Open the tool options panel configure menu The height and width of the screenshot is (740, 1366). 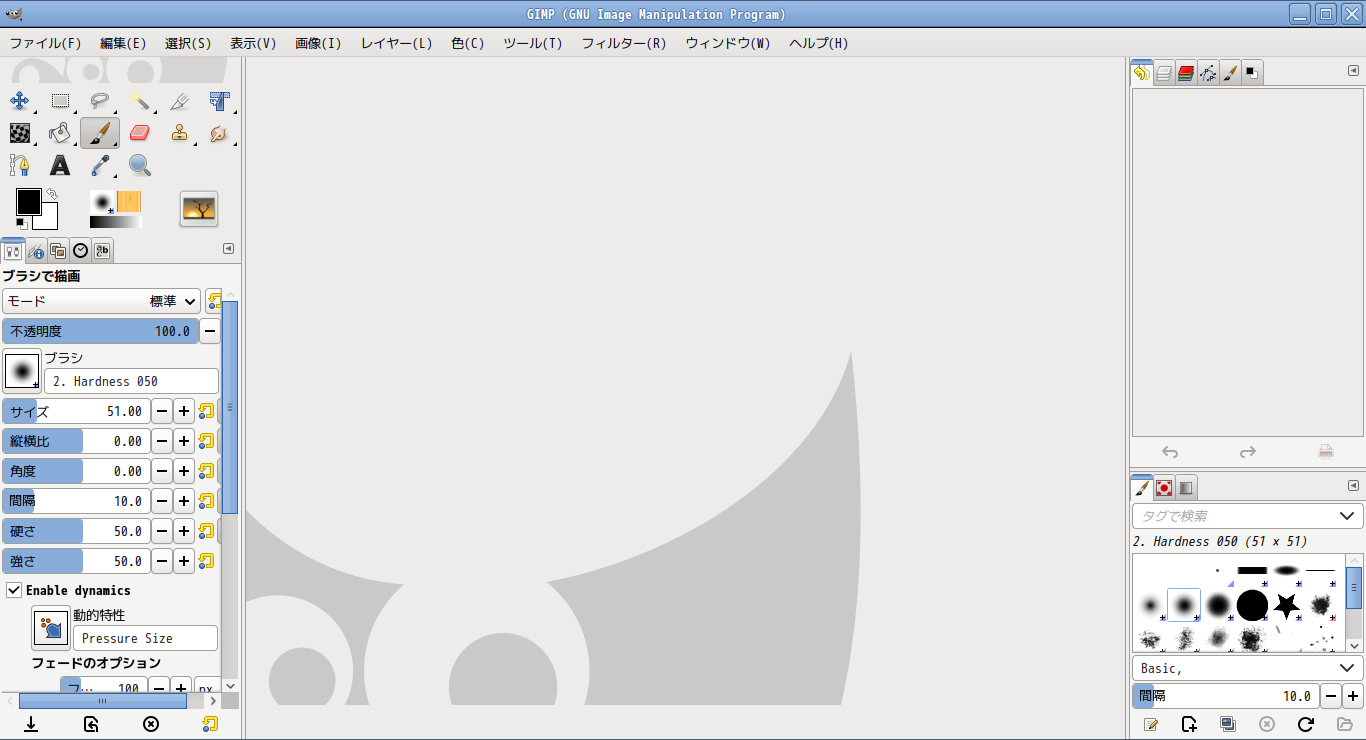tap(228, 249)
